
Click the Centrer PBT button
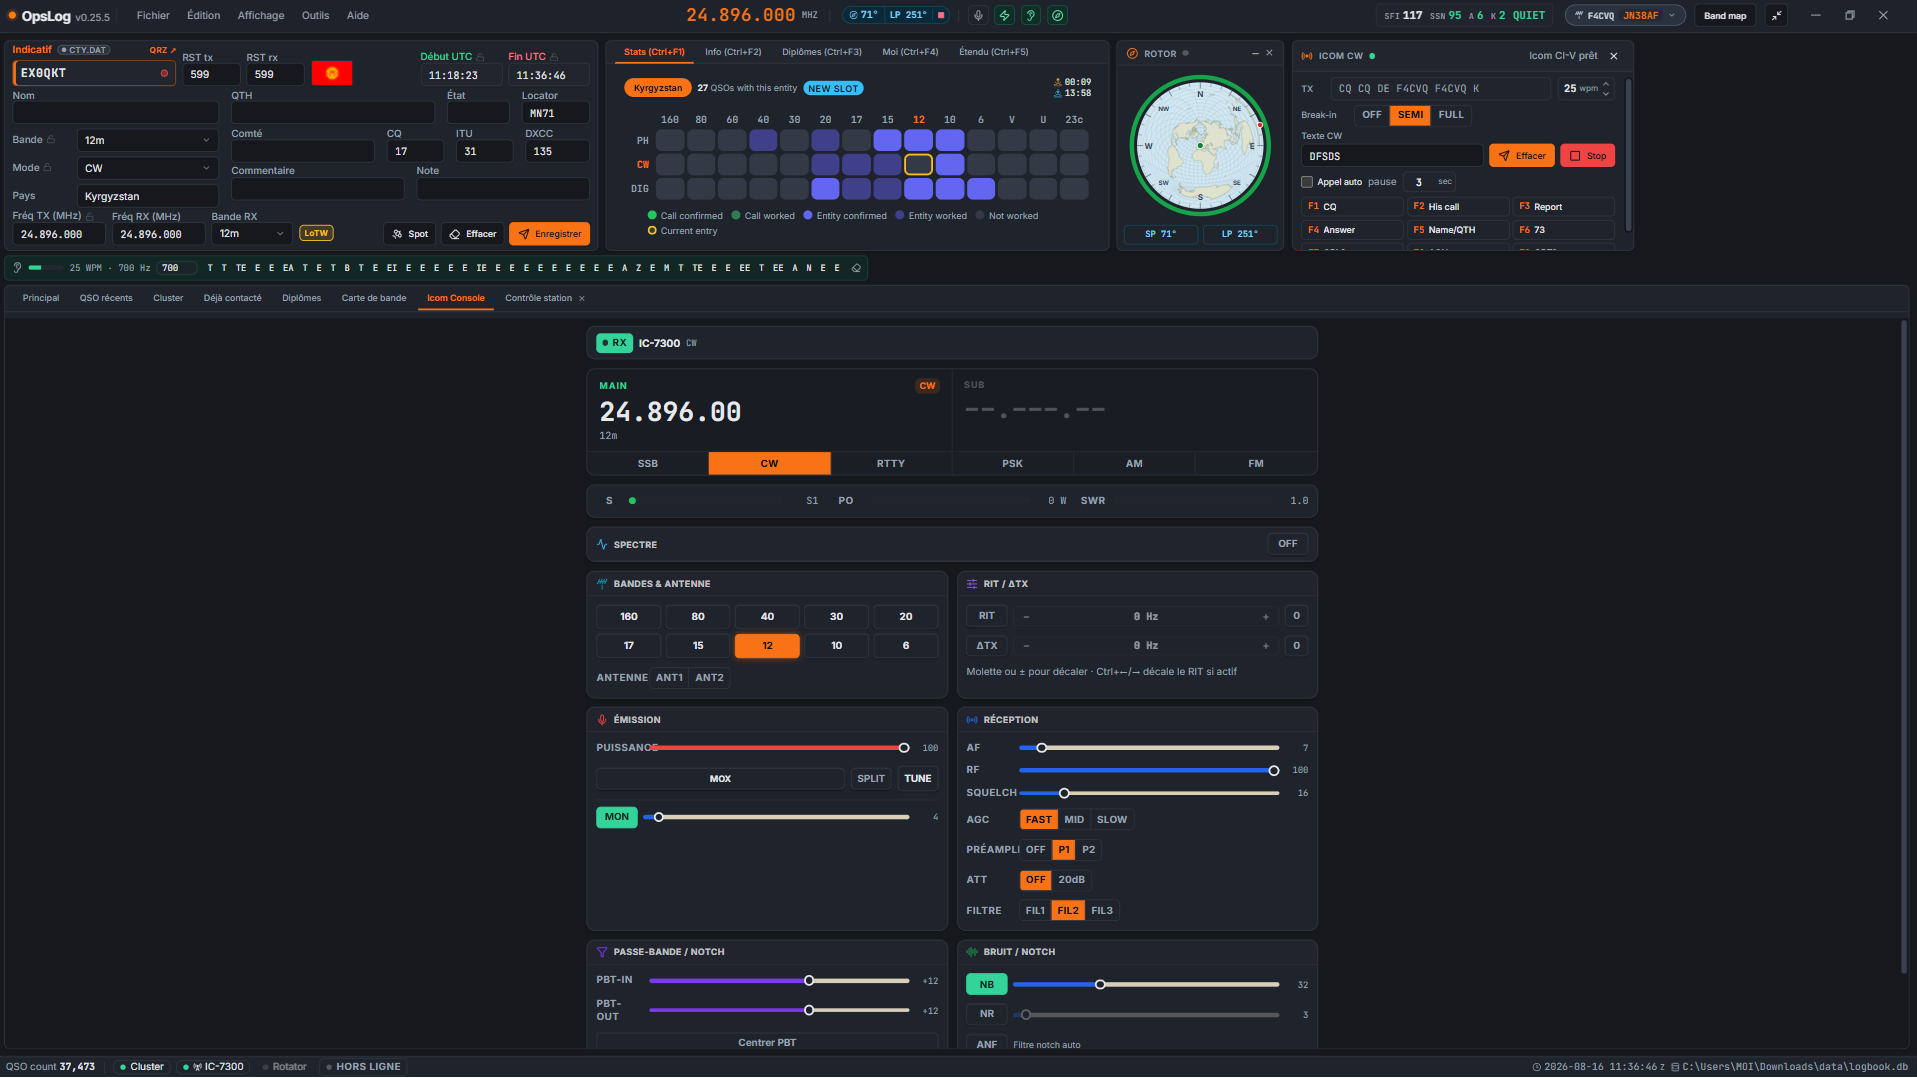pos(767,1042)
